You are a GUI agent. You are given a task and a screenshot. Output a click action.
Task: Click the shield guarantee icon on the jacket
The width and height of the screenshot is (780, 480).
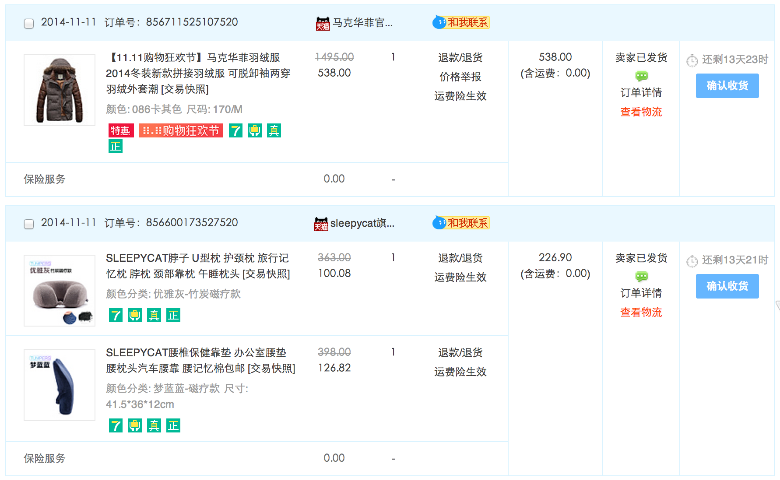(255, 130)
